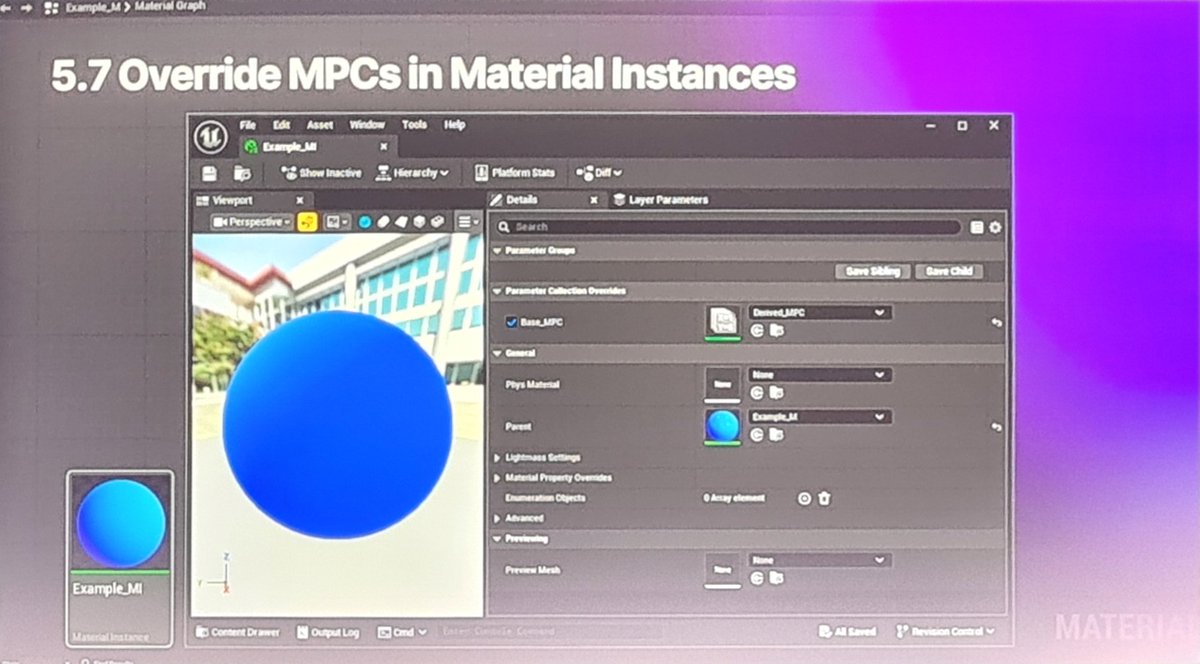Viewport: 1200px width, 664px height.
Task: Expand the Lightmass Settings section
Action: coord(498,458)
